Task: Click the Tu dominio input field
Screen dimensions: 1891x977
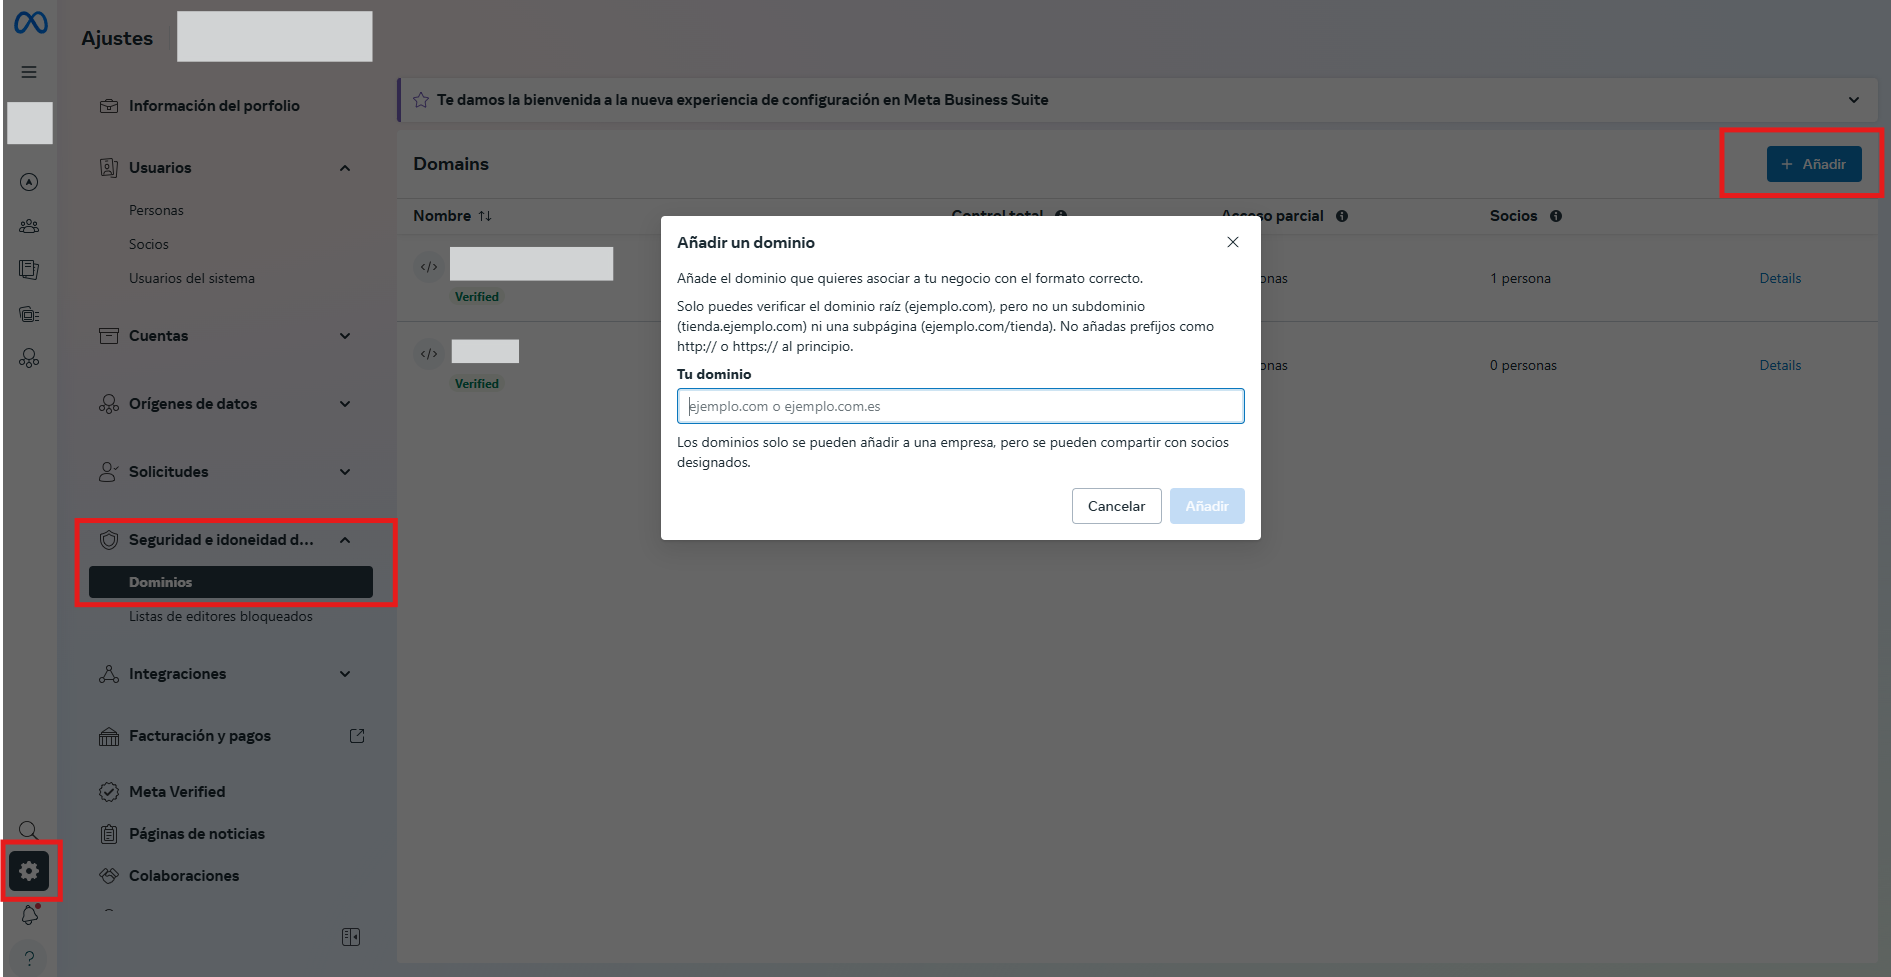Action: [x=960, y=406]
